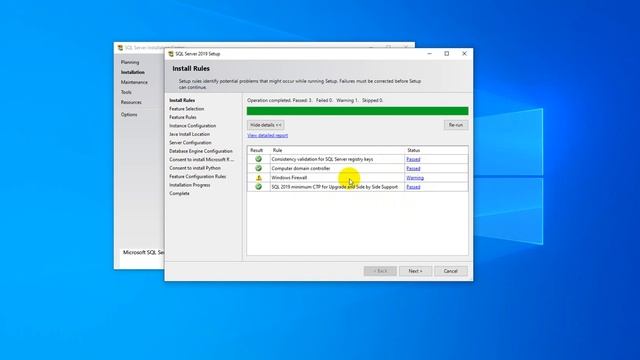Screen dimensions: 640x360
Task: Click Consistency validation for SQL Server registry keys text
Action: 322,160
